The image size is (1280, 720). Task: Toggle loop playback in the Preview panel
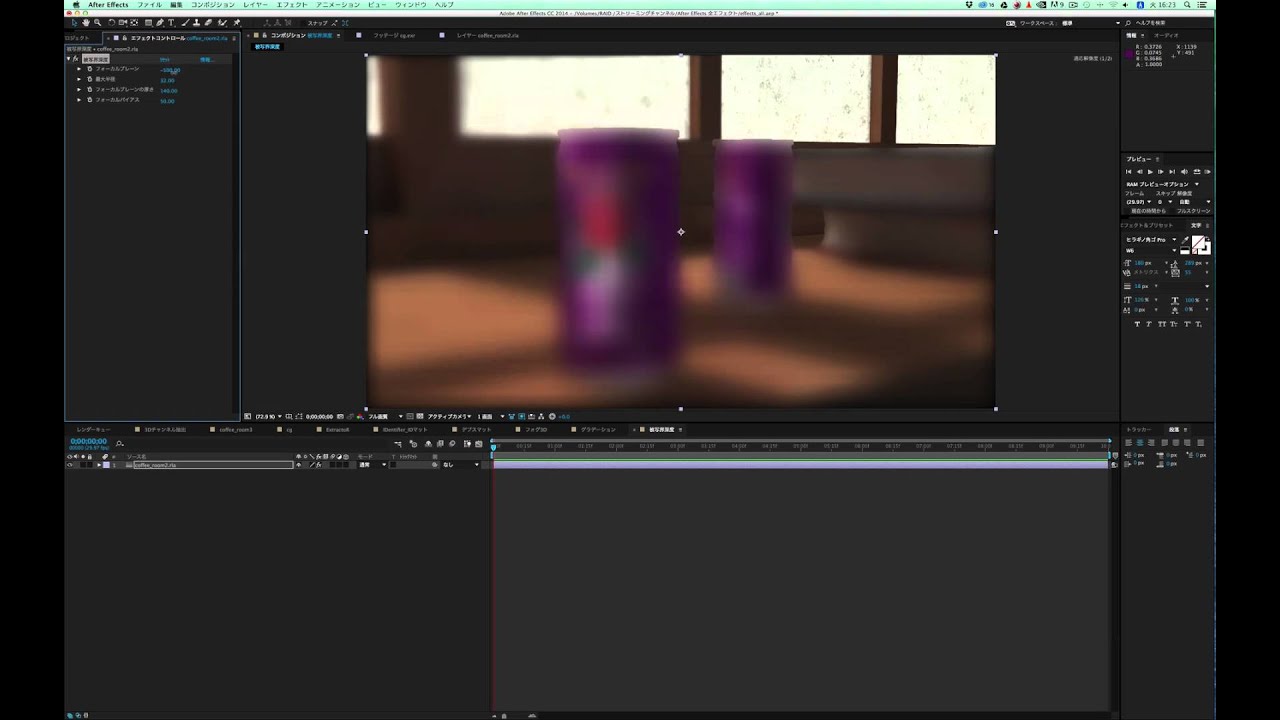(1196, 172)
